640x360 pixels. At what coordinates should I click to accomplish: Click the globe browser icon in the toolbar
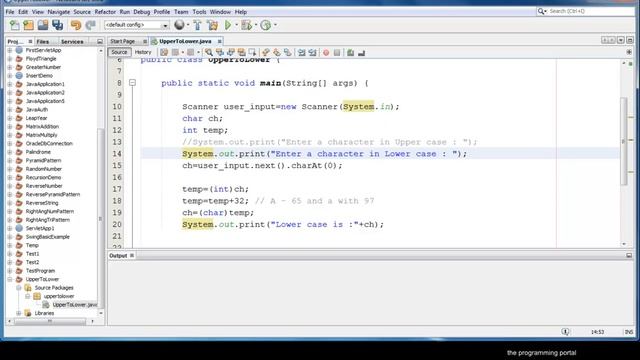[179, 25]
